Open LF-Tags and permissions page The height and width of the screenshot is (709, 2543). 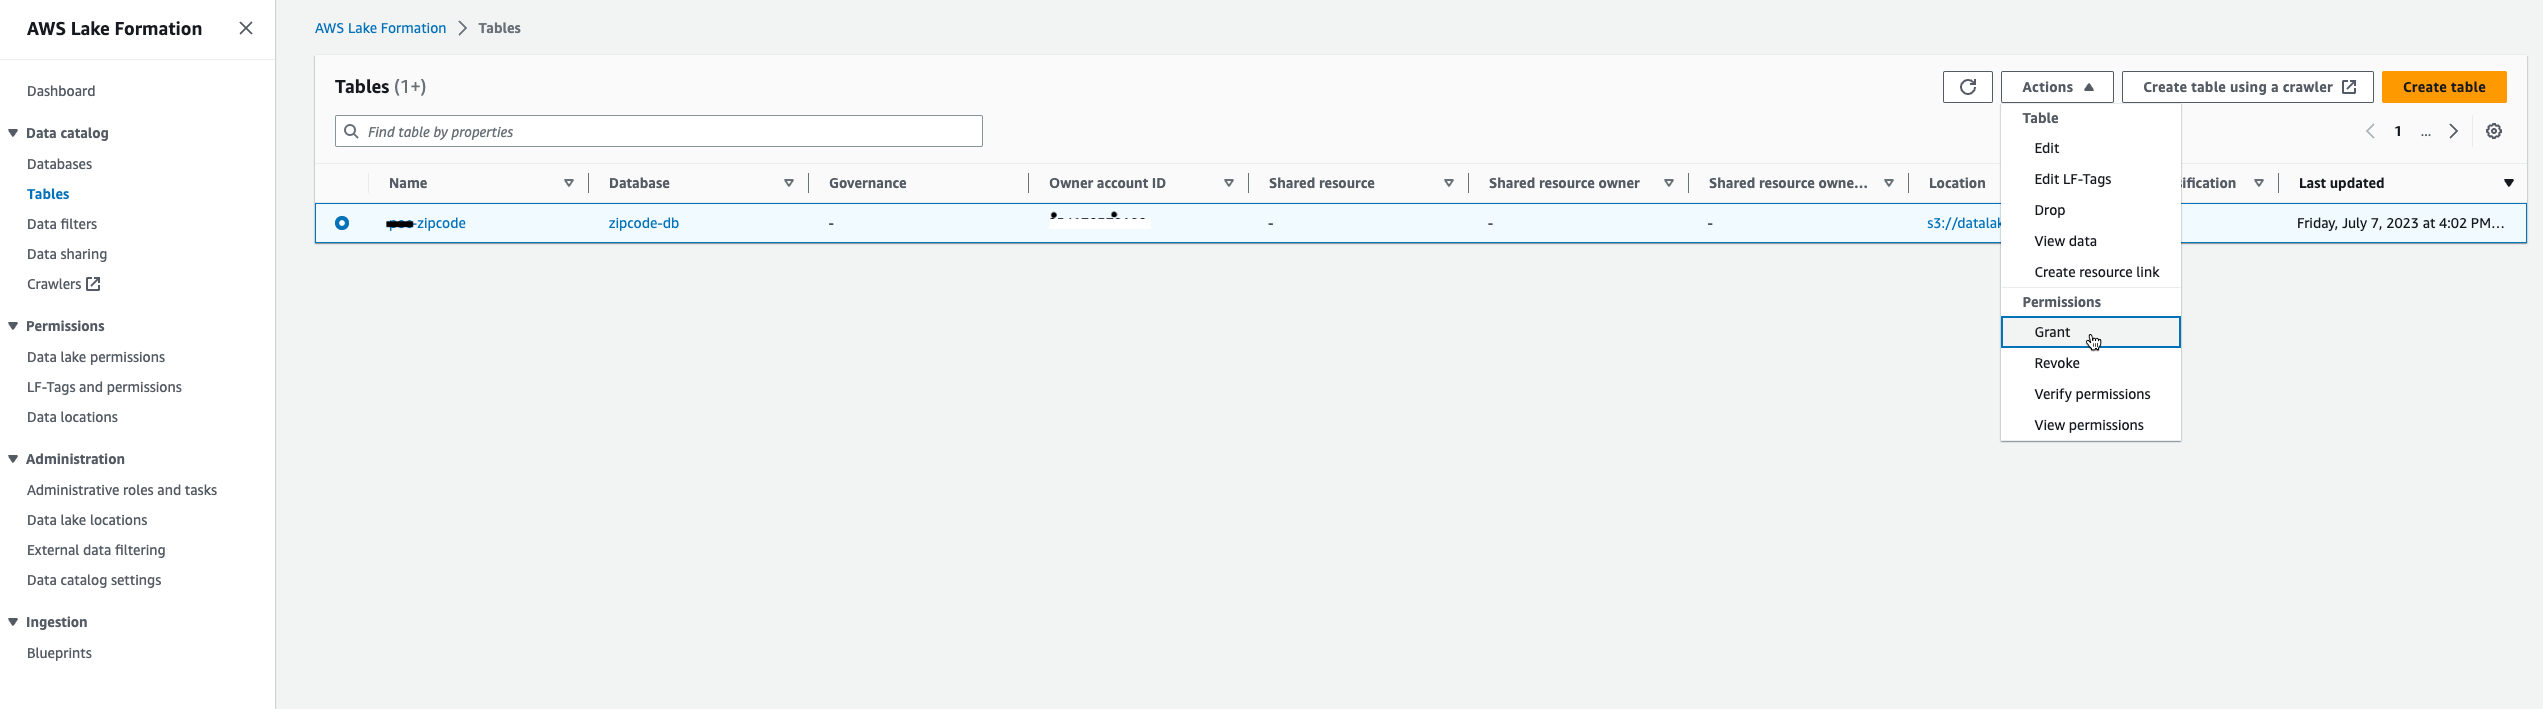104,387
